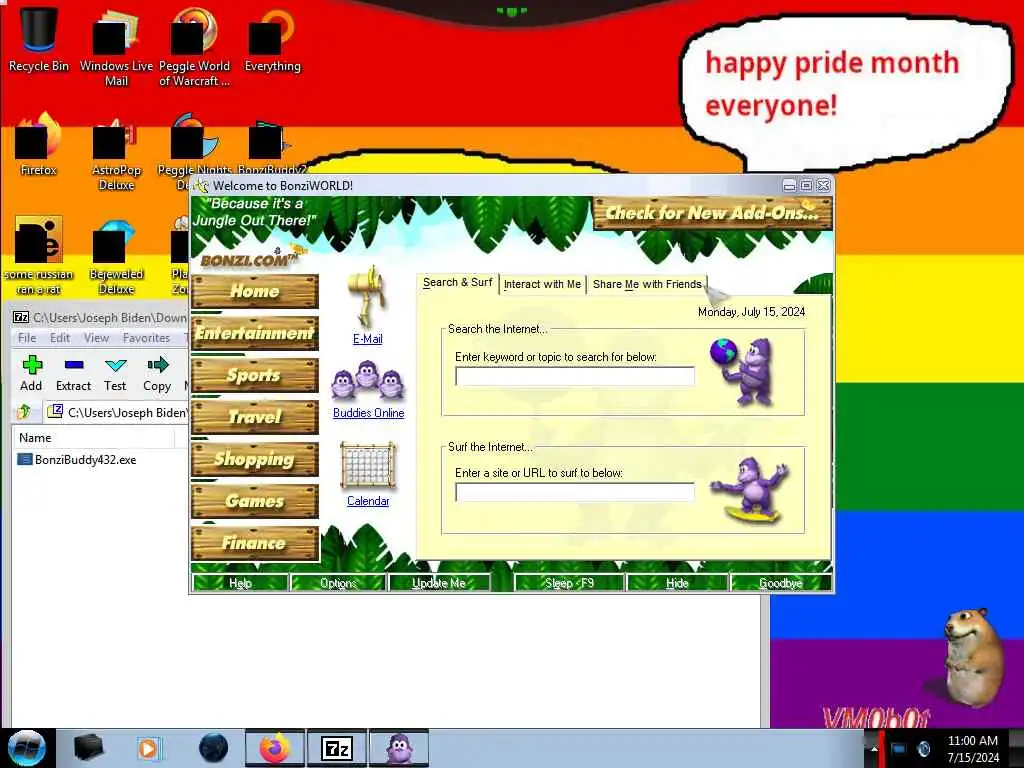1024x768 pixels.
Task: Click the site or URL input field
Action: (575, 492)
